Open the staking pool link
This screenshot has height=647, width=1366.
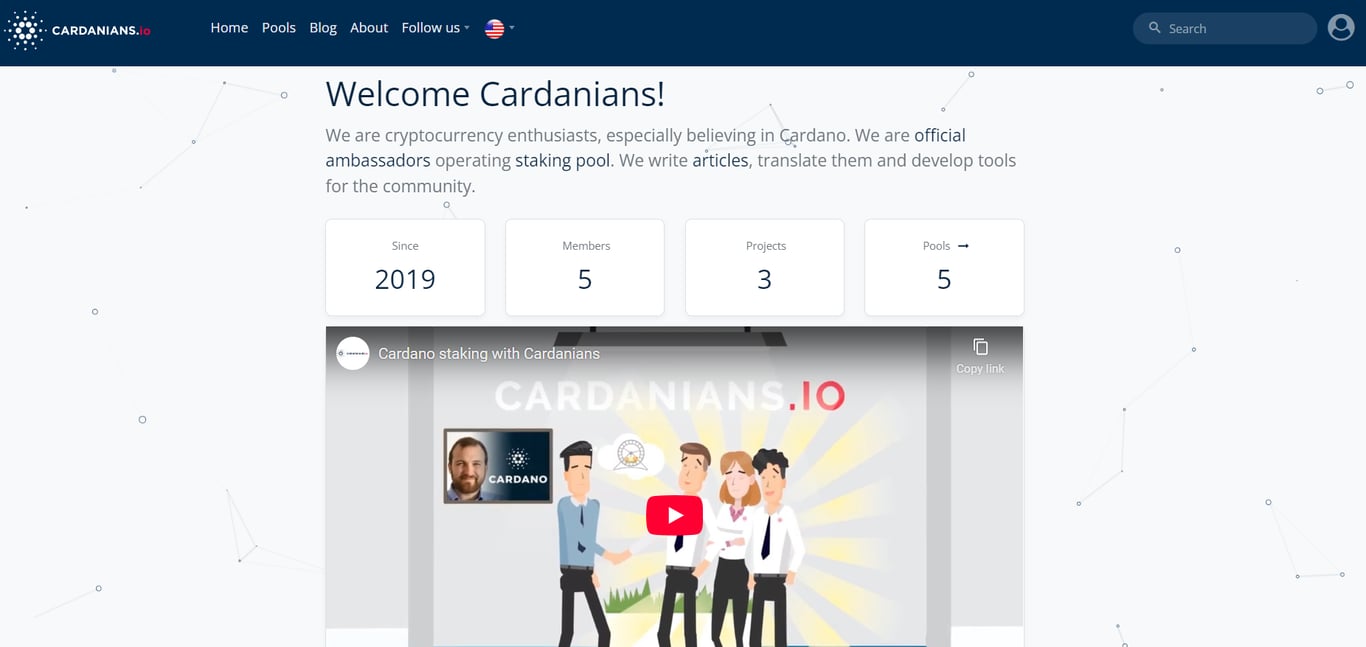pyautogui.click(x=563, y=160)
